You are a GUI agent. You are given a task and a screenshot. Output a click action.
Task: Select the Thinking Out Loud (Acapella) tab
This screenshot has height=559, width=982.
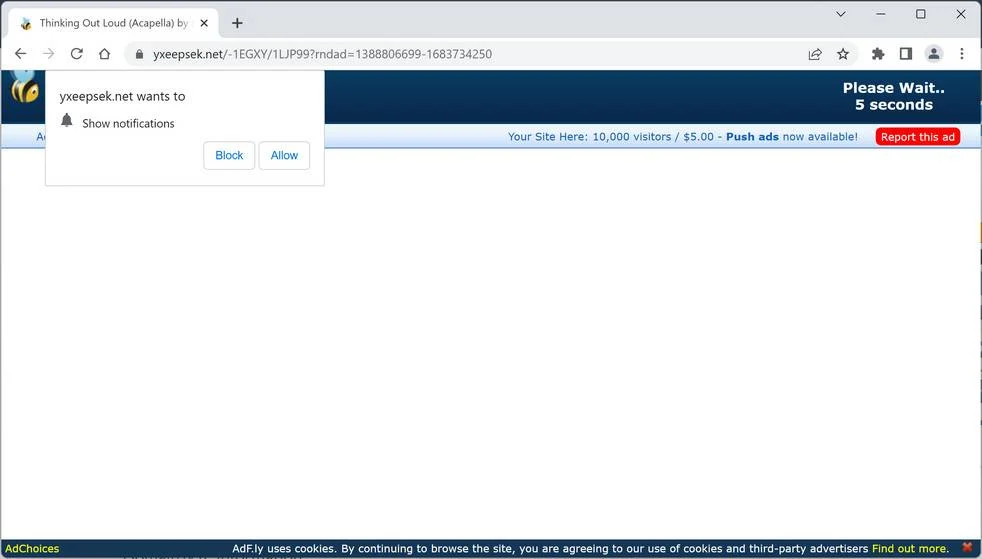113,23
